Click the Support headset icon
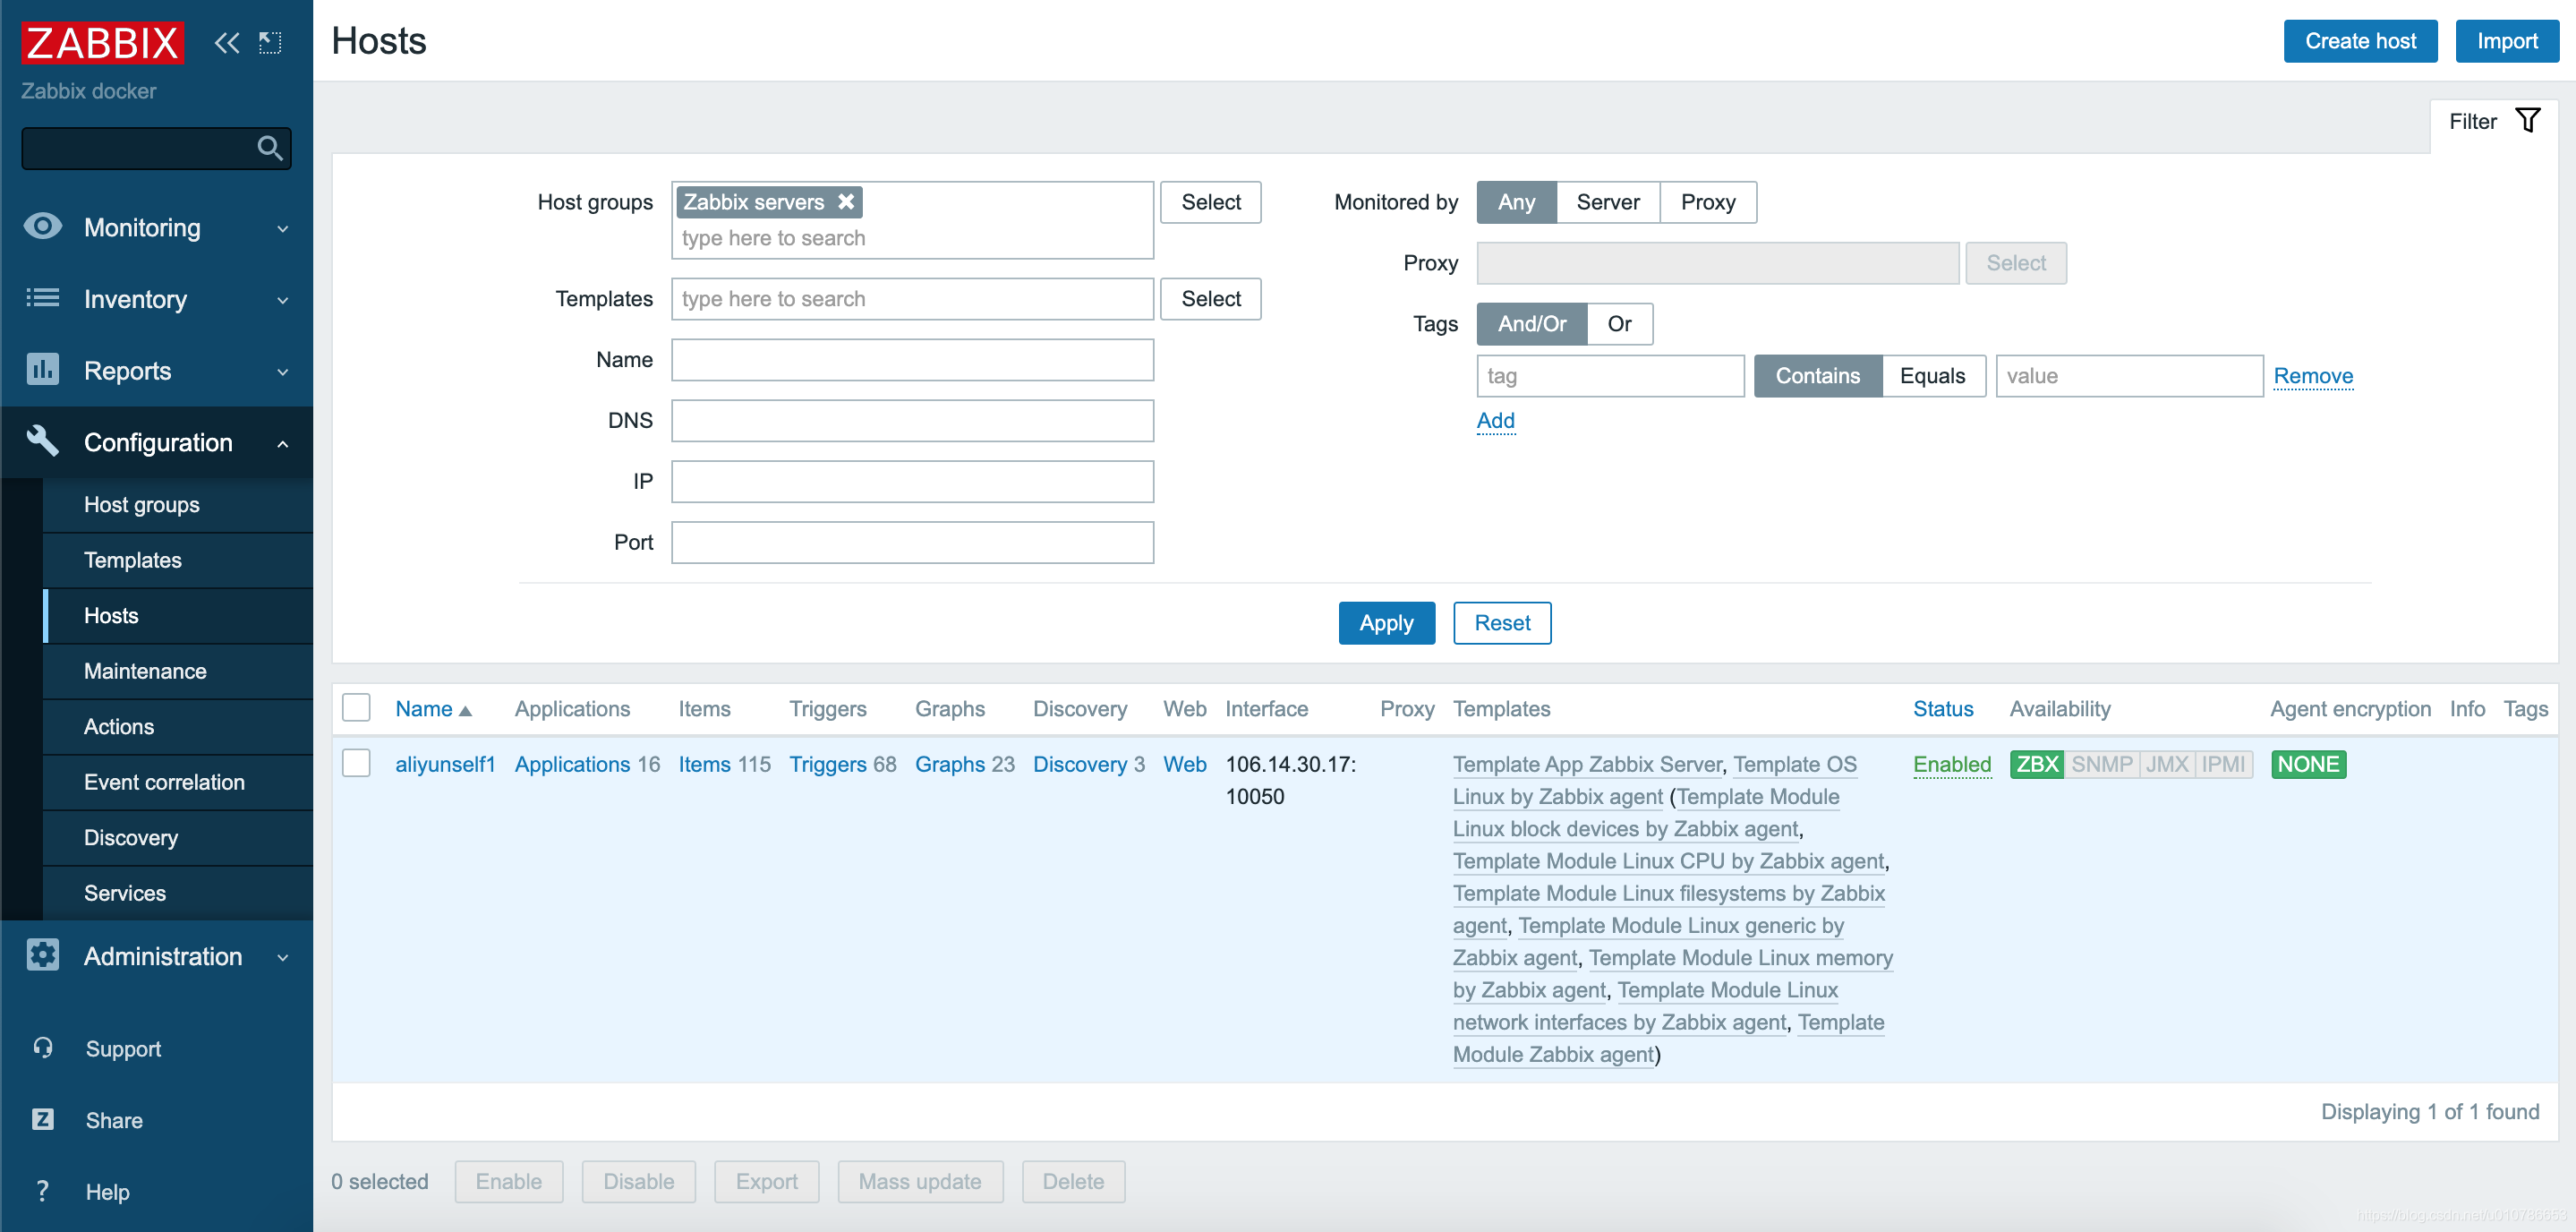 [43, 1047]
